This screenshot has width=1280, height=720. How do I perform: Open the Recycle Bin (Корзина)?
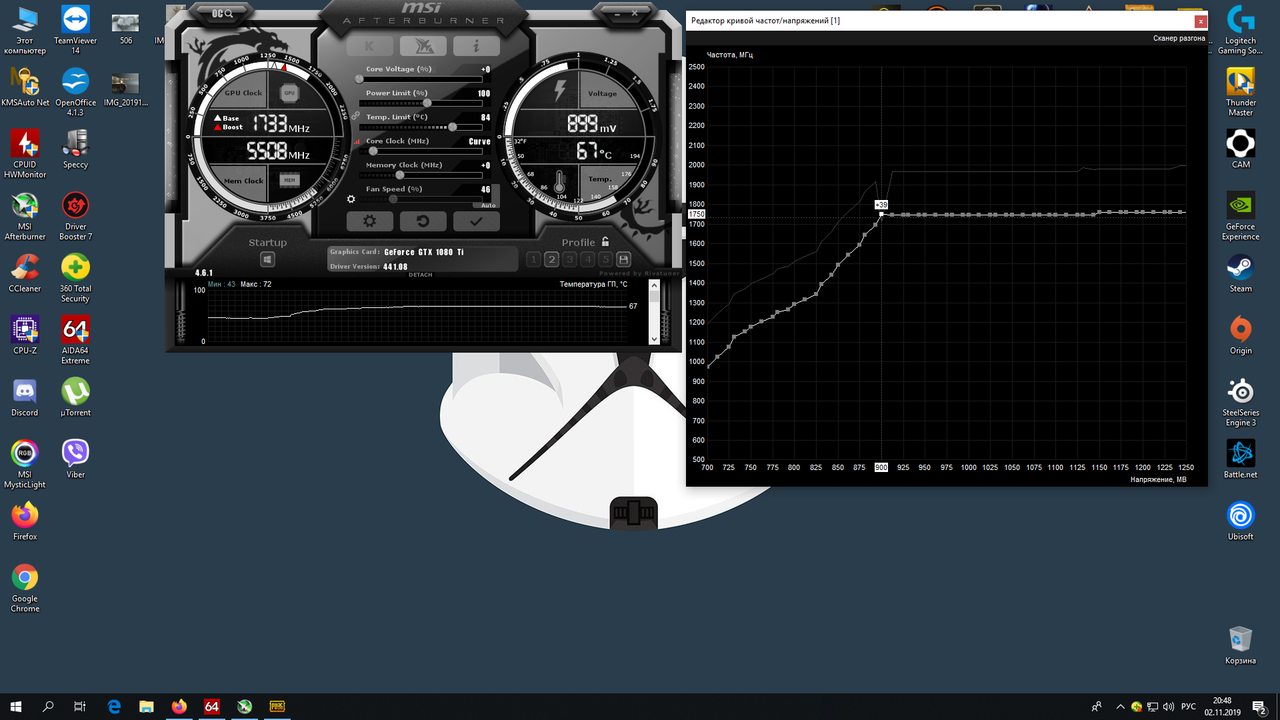pyautogui.click(x=1241, y=645)
